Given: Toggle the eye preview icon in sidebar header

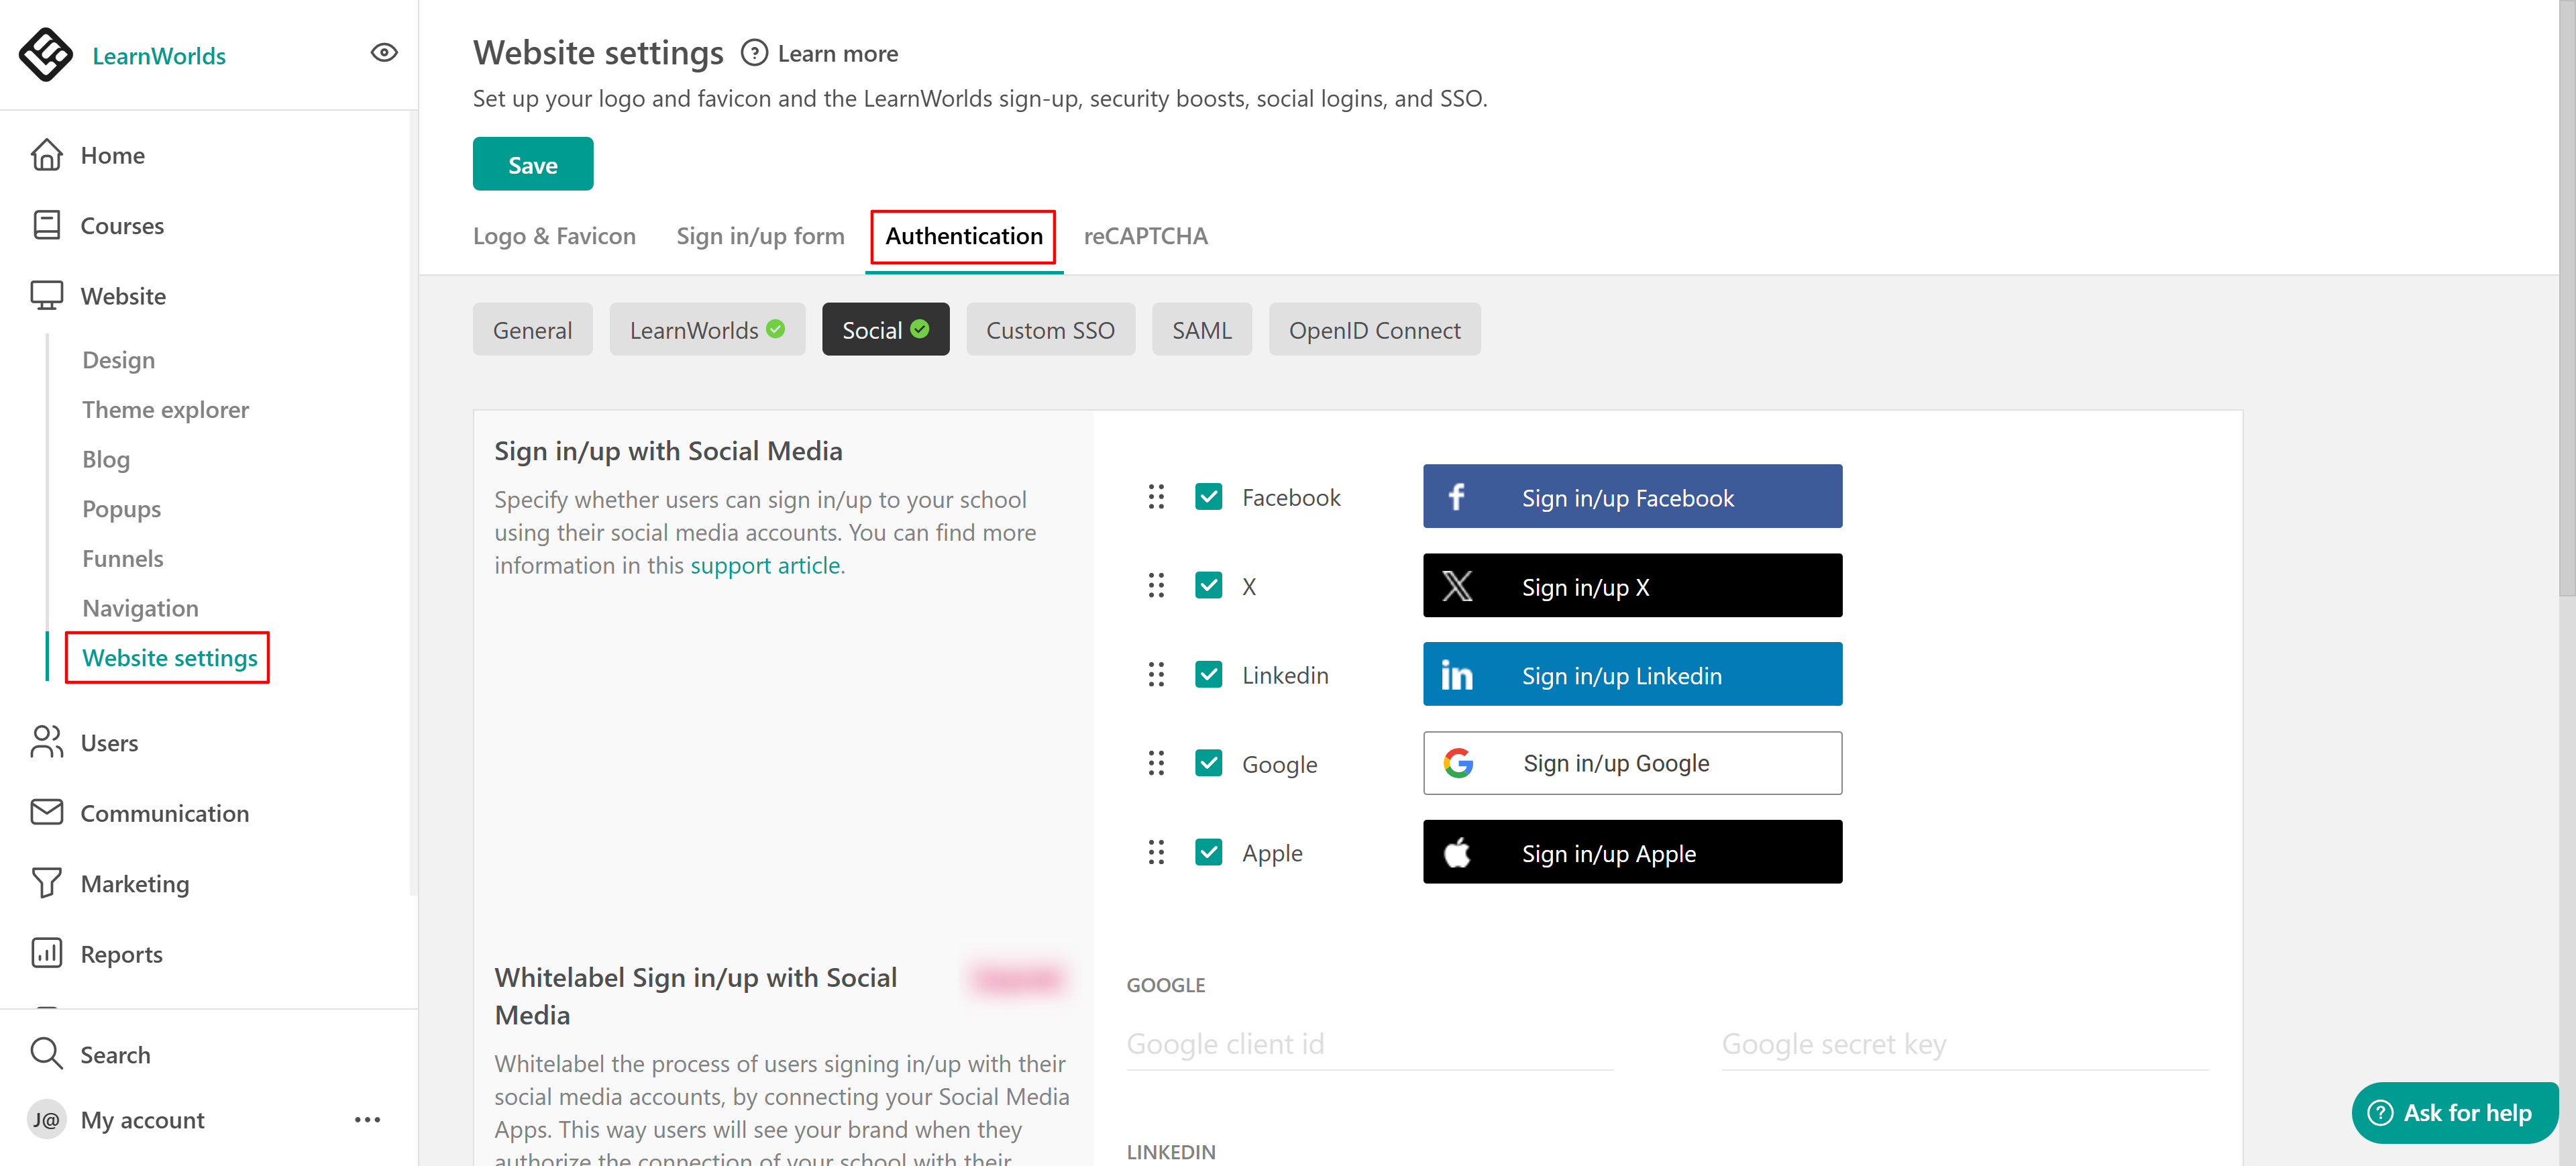Looking at the screenshot, I should click(384, 53).
